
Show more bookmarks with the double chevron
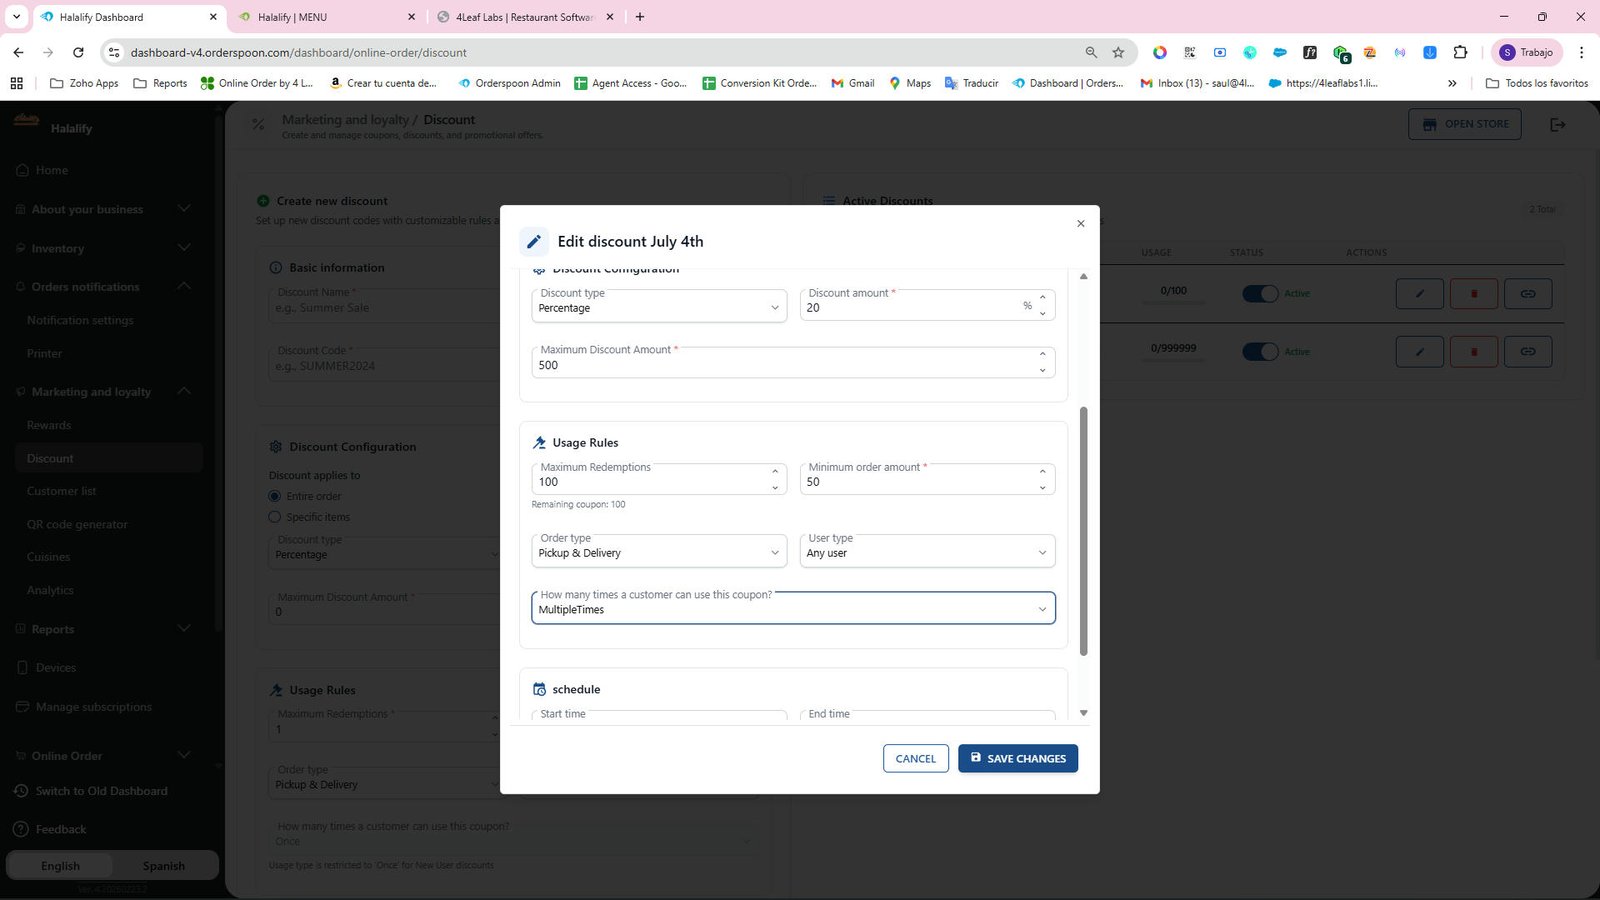1452,83
